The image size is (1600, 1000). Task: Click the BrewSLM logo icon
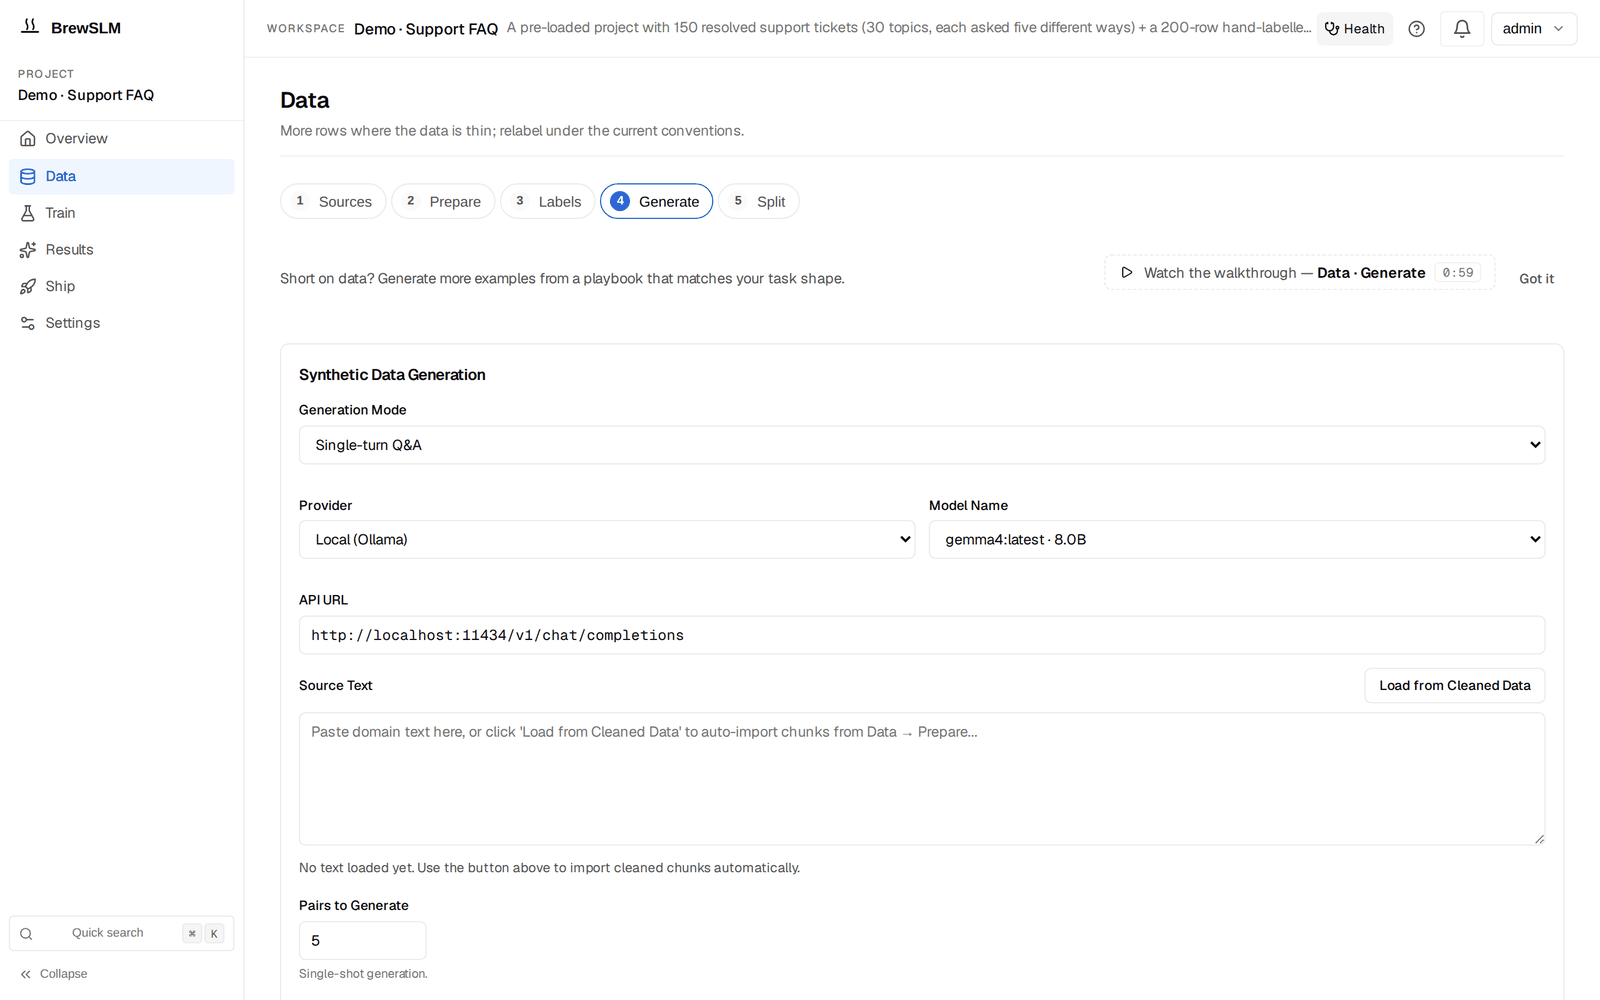coord(30,27)
